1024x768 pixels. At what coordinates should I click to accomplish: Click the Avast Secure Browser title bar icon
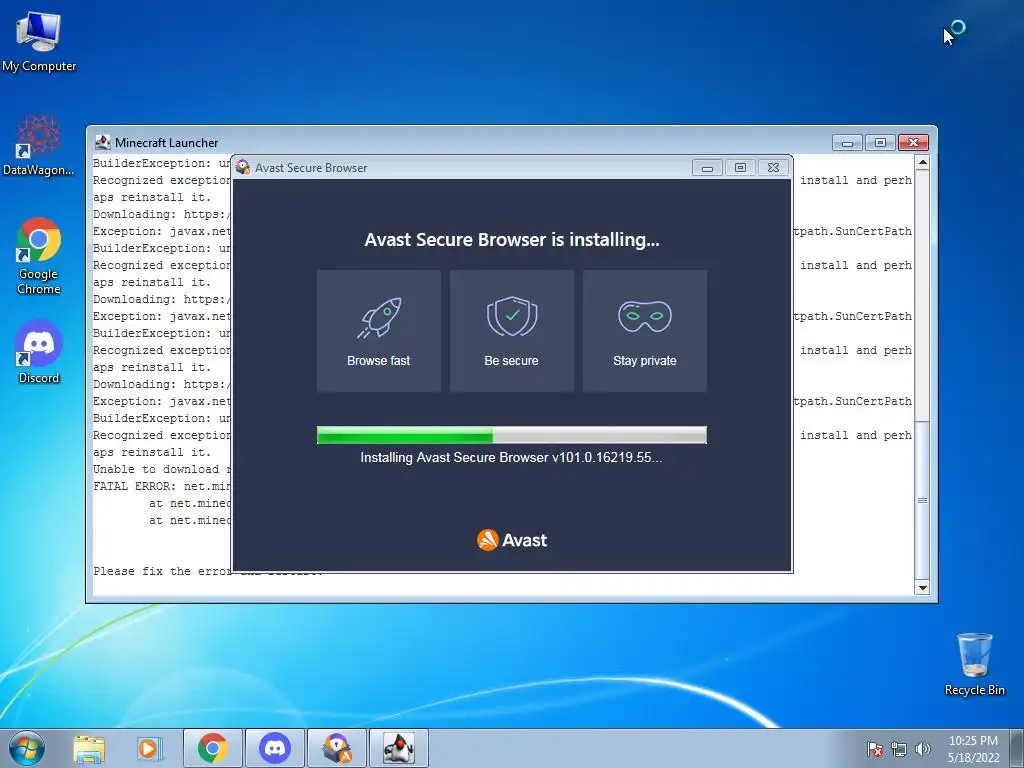(243, 167)
